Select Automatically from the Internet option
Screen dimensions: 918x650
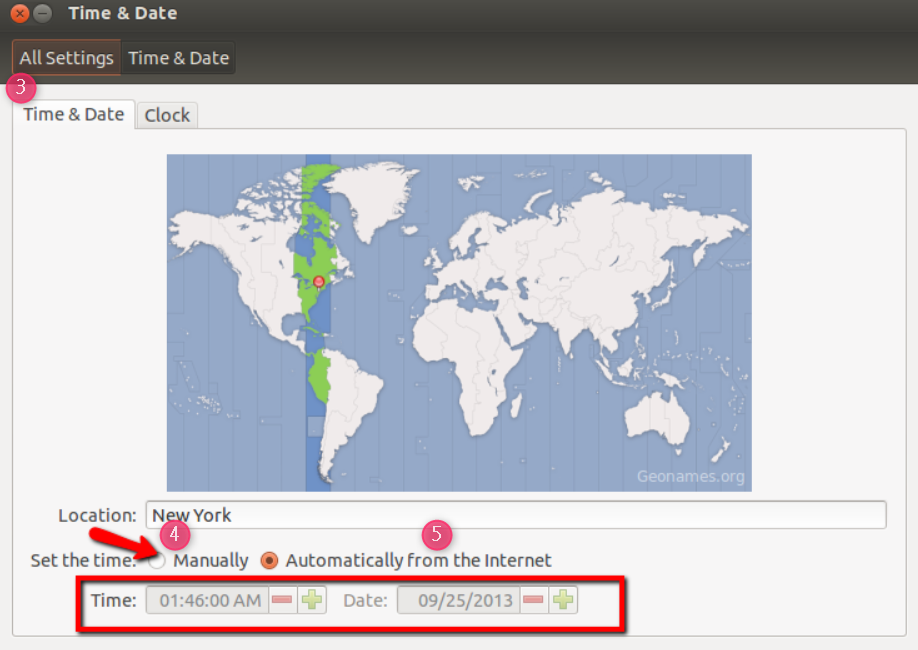pyautogui.click(x=269, y=561)
